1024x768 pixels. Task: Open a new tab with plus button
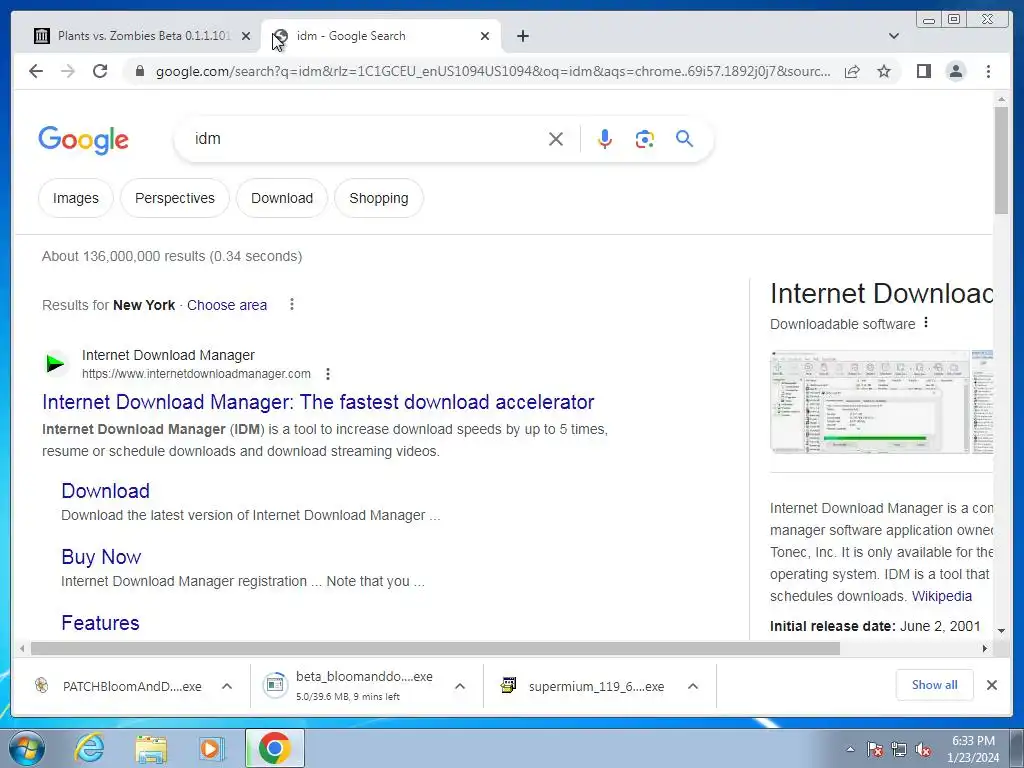click(522, 36)
